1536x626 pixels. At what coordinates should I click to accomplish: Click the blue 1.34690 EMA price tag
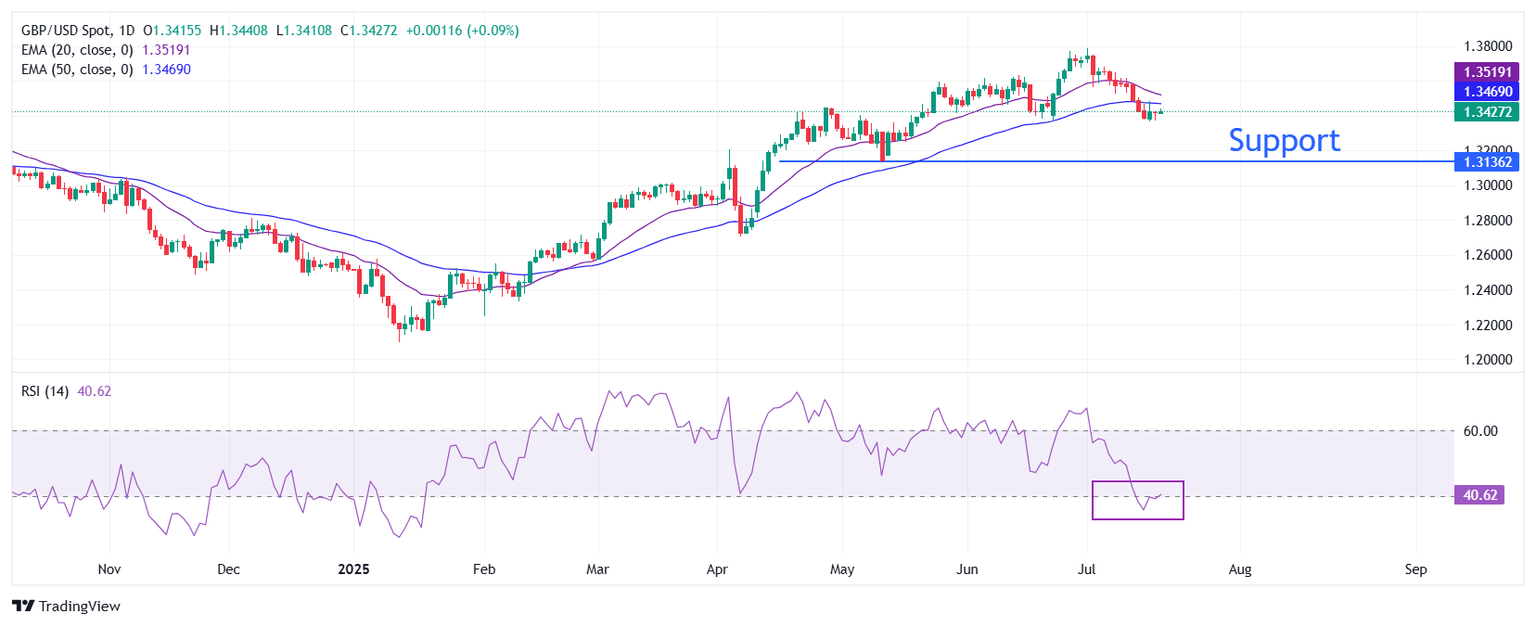point(1489,91)
